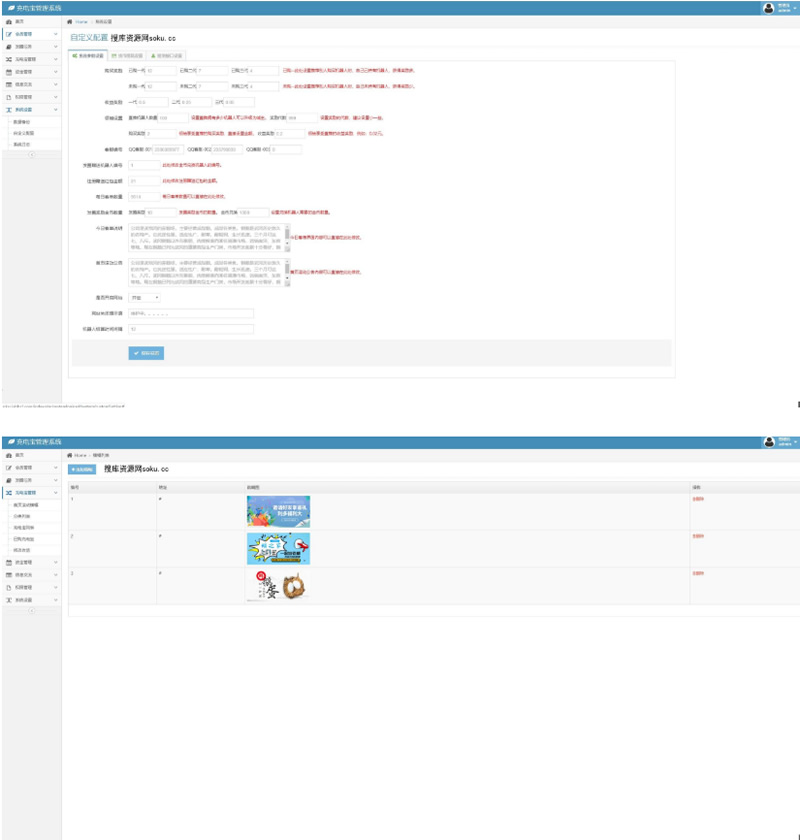Screen dimensions: 800x840
Task: Click the shuffle icon in lower sidebar
Action: (9, 493)
